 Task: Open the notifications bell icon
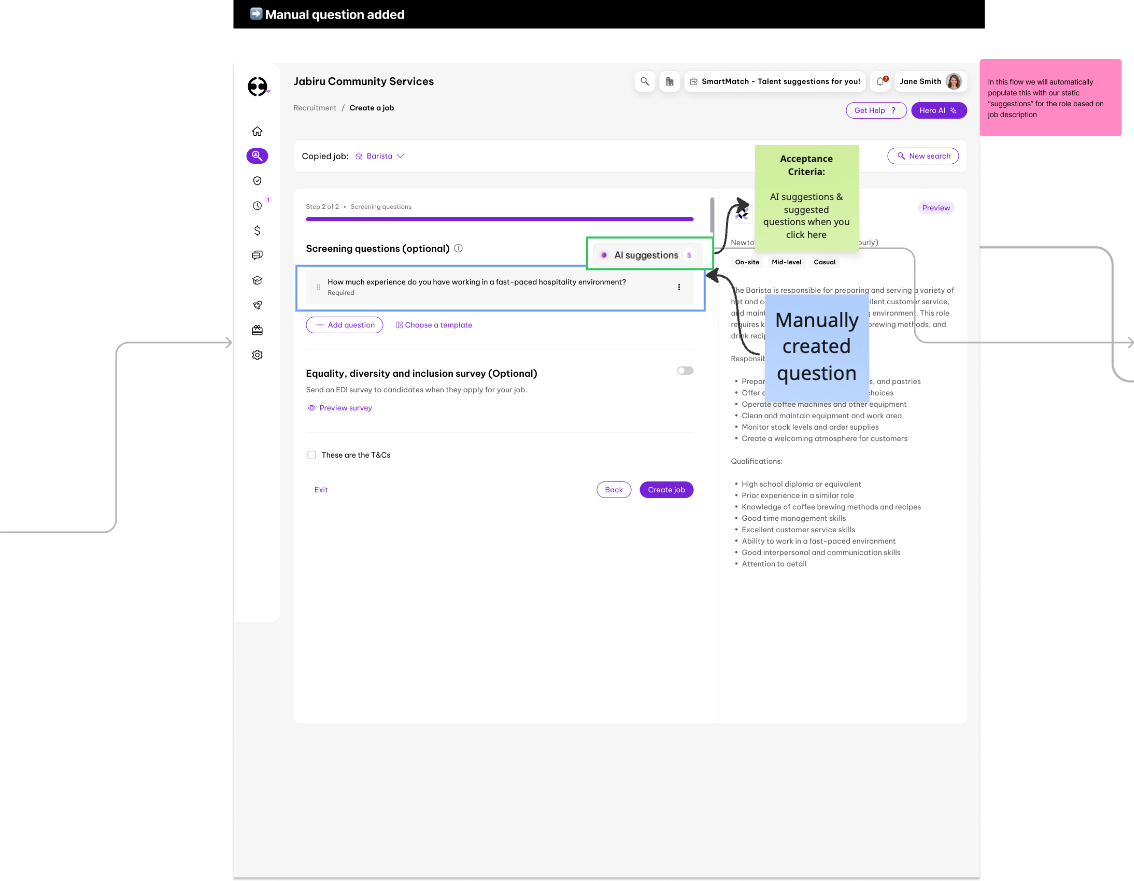[x=880, y=82]
